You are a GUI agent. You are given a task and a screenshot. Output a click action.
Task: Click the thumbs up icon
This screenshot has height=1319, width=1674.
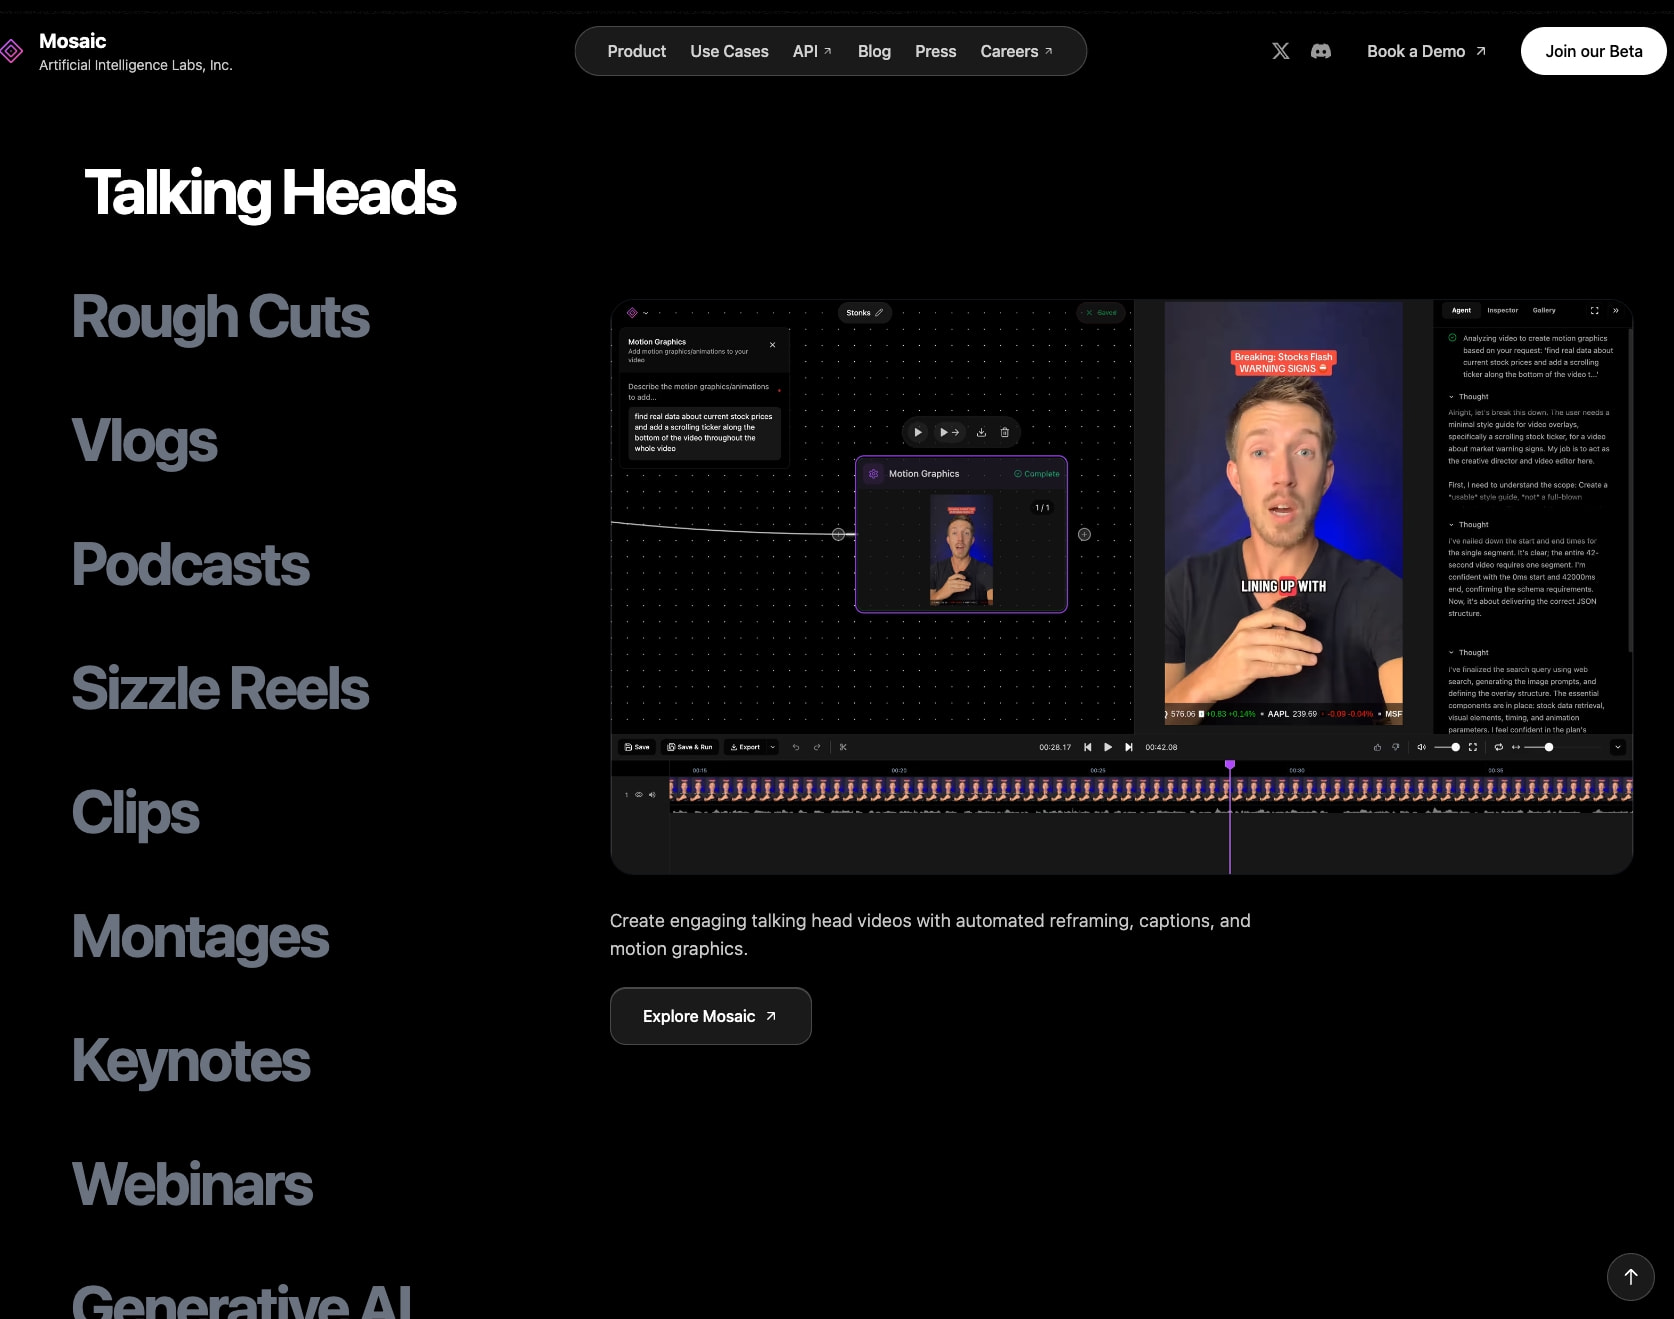pyautogui.click(x=1377, y=747)
